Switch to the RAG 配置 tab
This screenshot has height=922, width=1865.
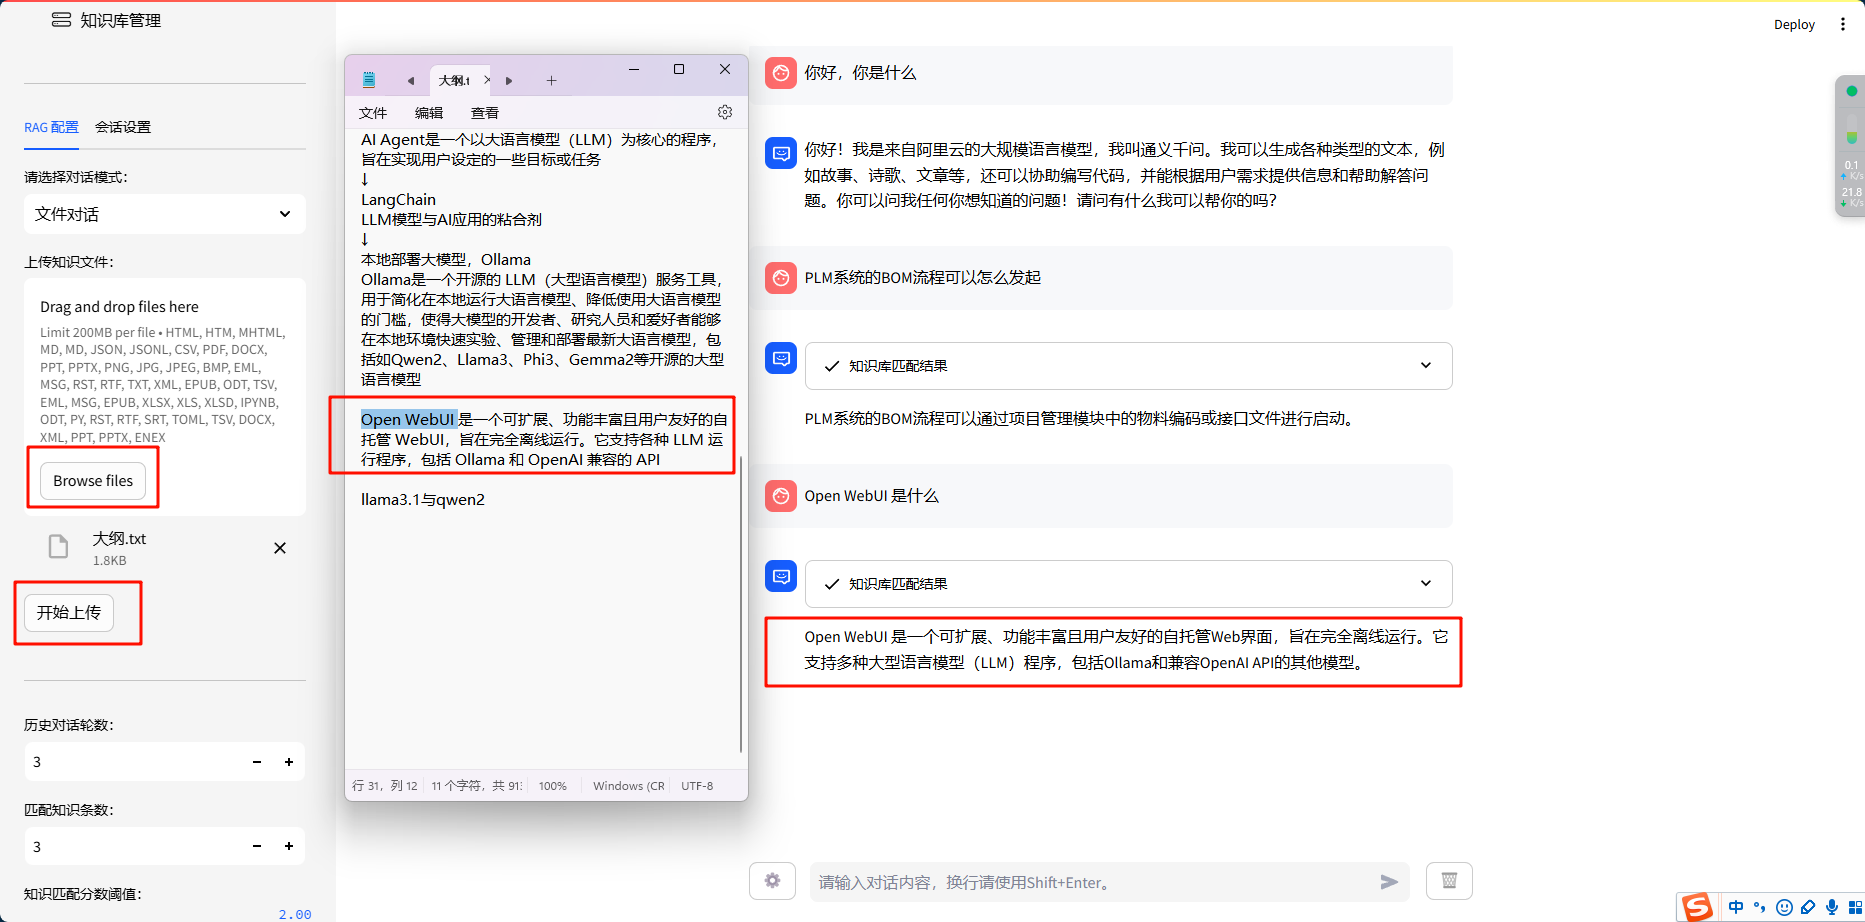point(51,127)
